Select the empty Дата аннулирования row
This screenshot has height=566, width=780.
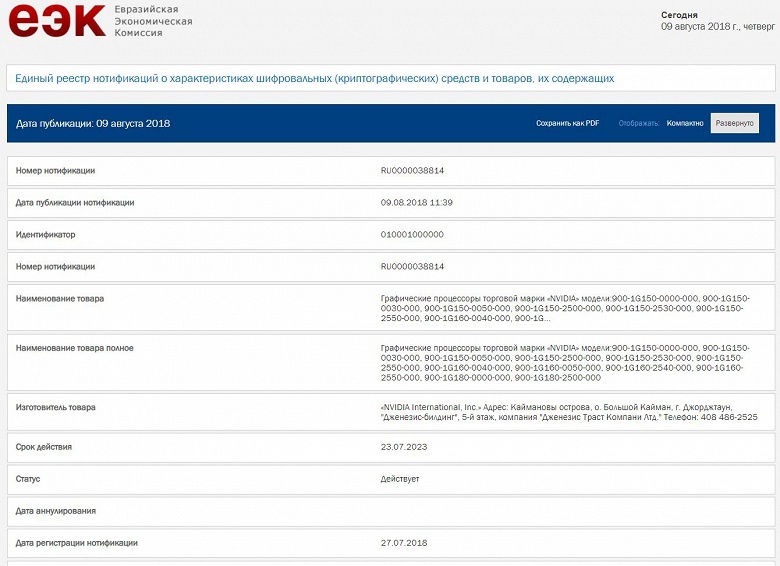click(390, 511)
